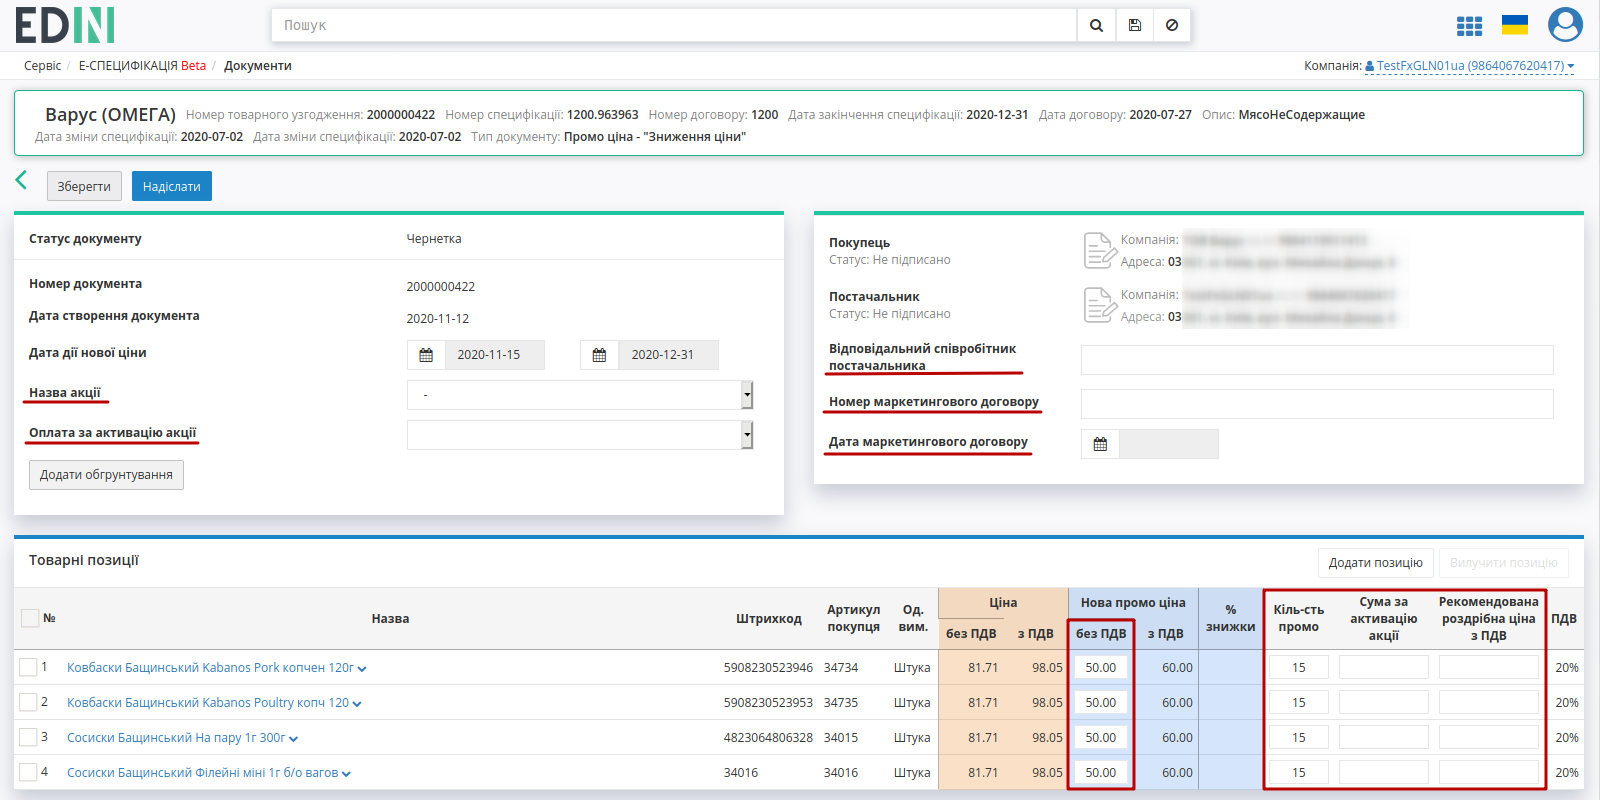Click the Штрихкод column header

769,618
